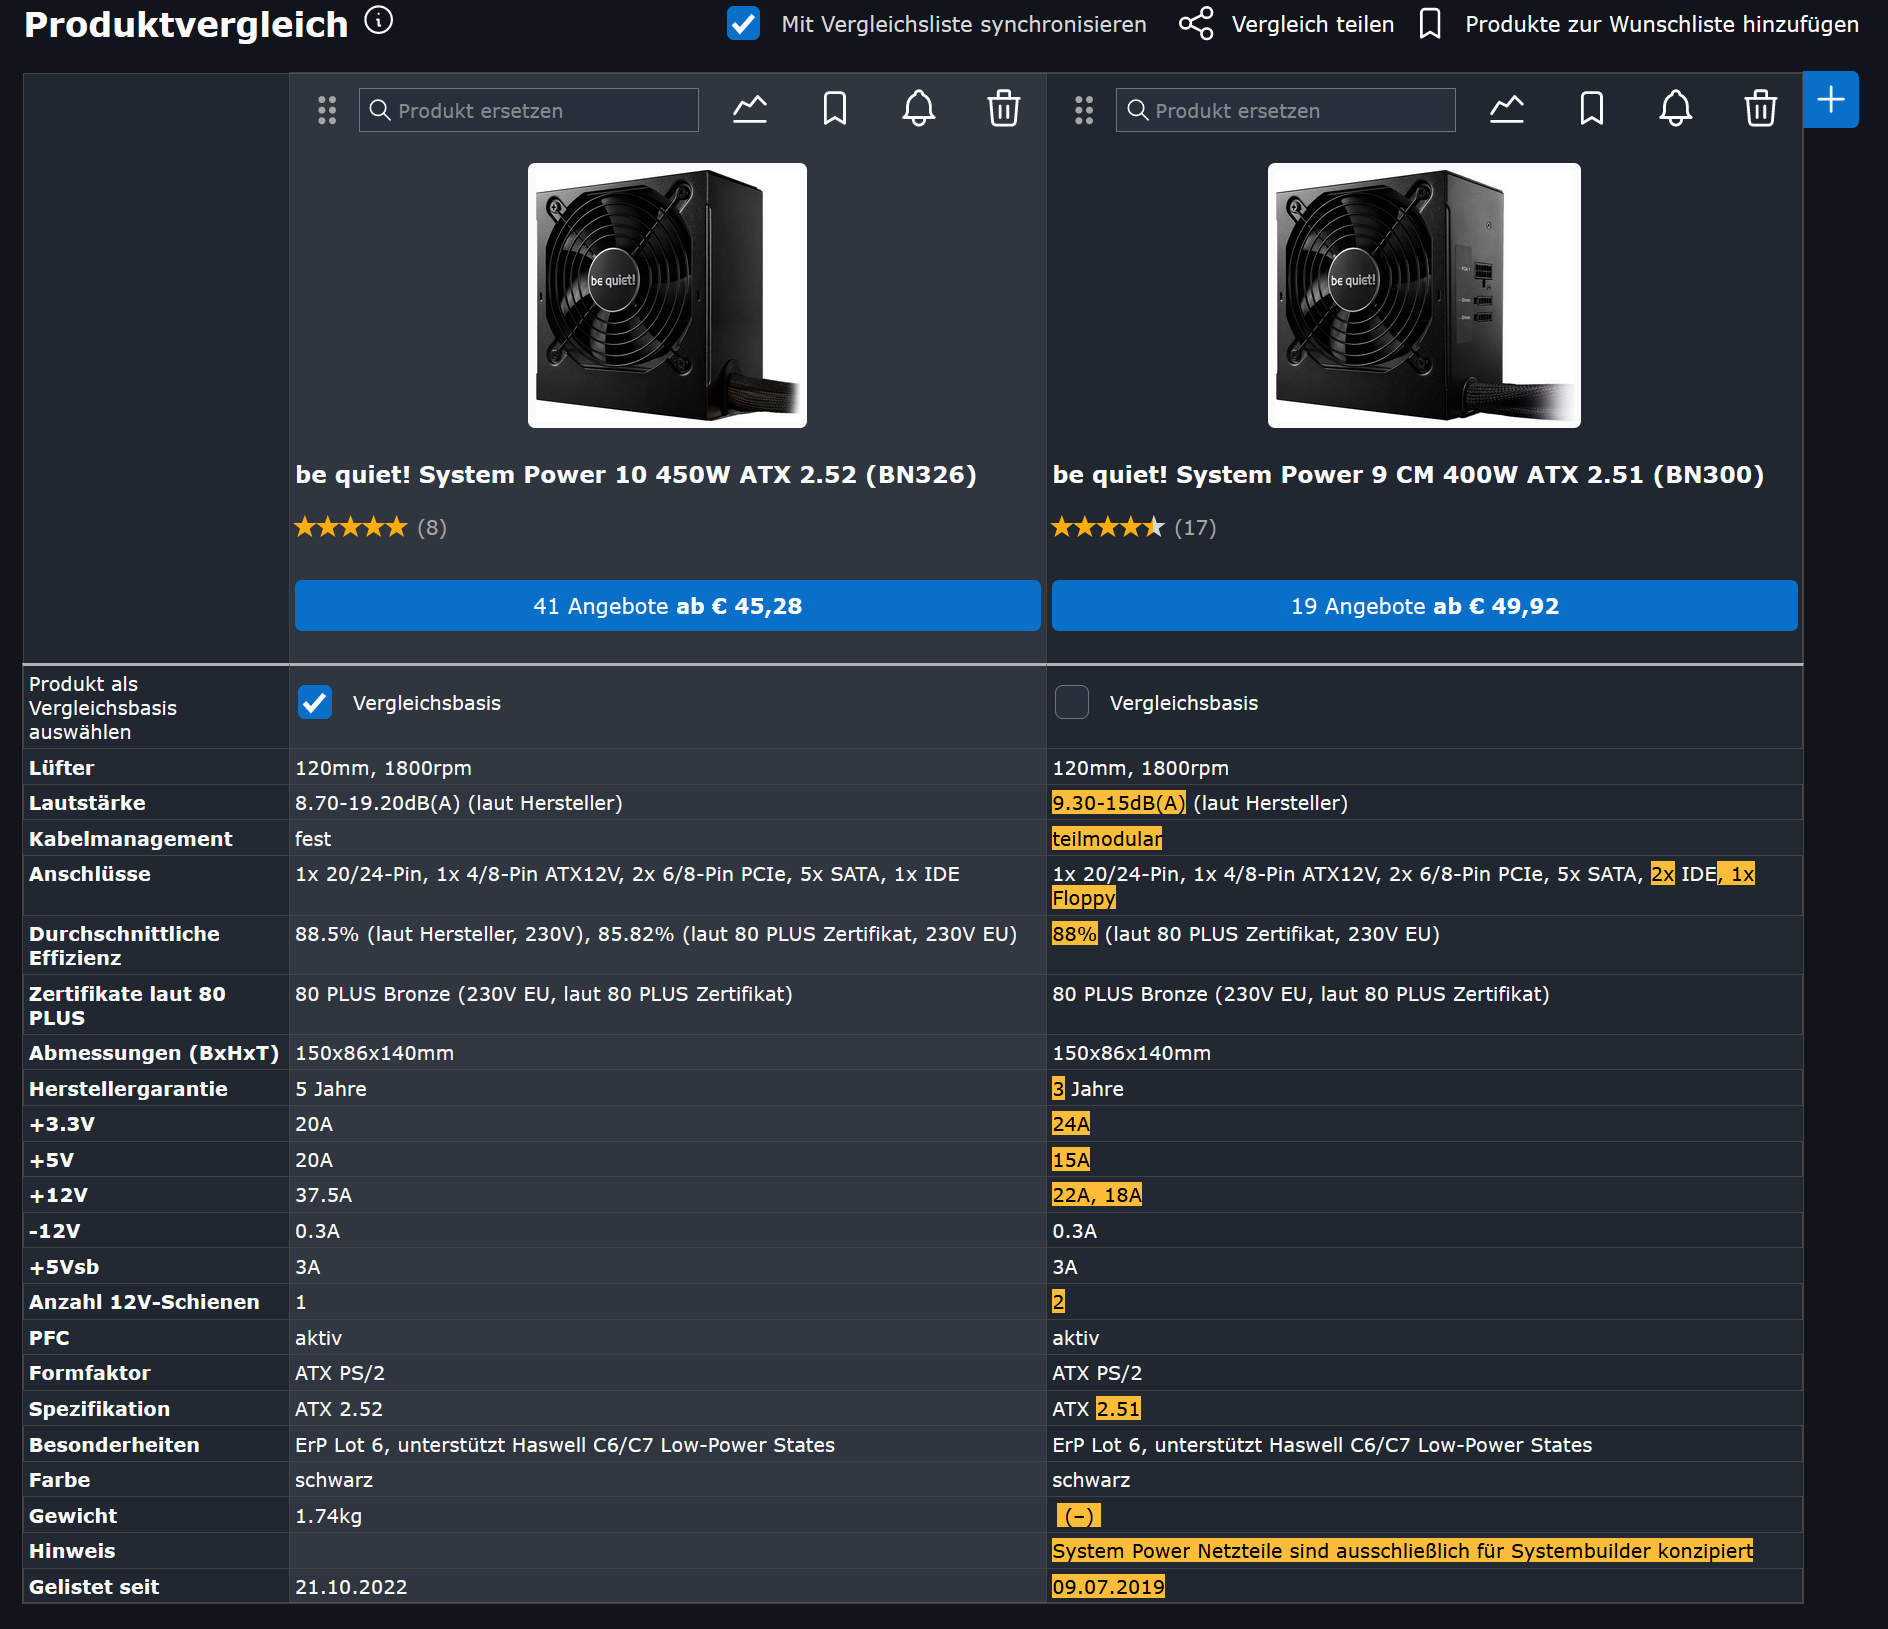
Task: Open System Power 10 450W product image
Action: [x=667, y=296]
